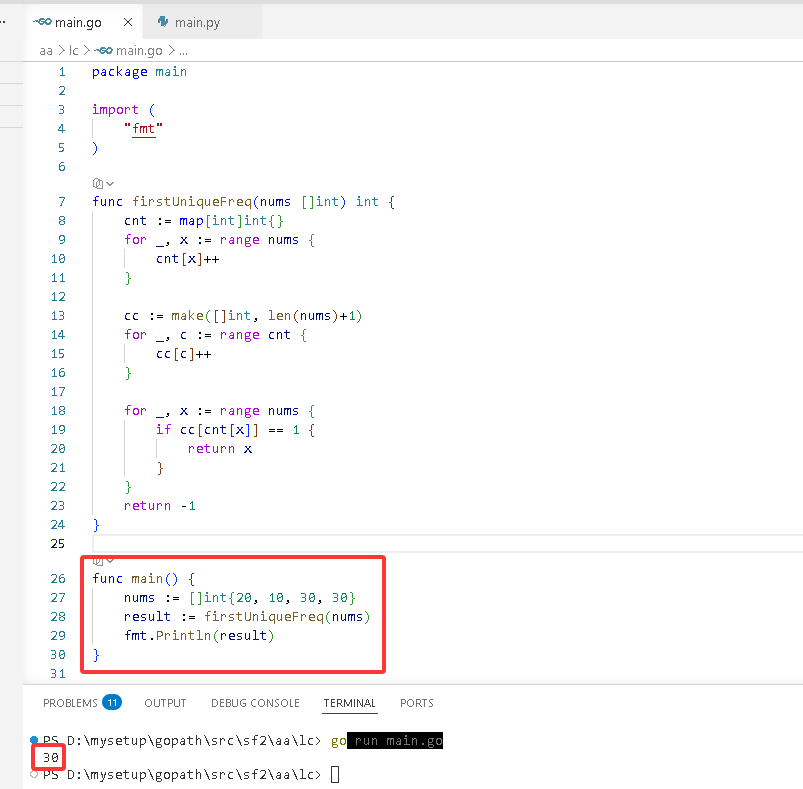Viewport: 803px width, 789px height.
Task: Select the 'aa' breadcrumb segment
Action: coord(46,51)
